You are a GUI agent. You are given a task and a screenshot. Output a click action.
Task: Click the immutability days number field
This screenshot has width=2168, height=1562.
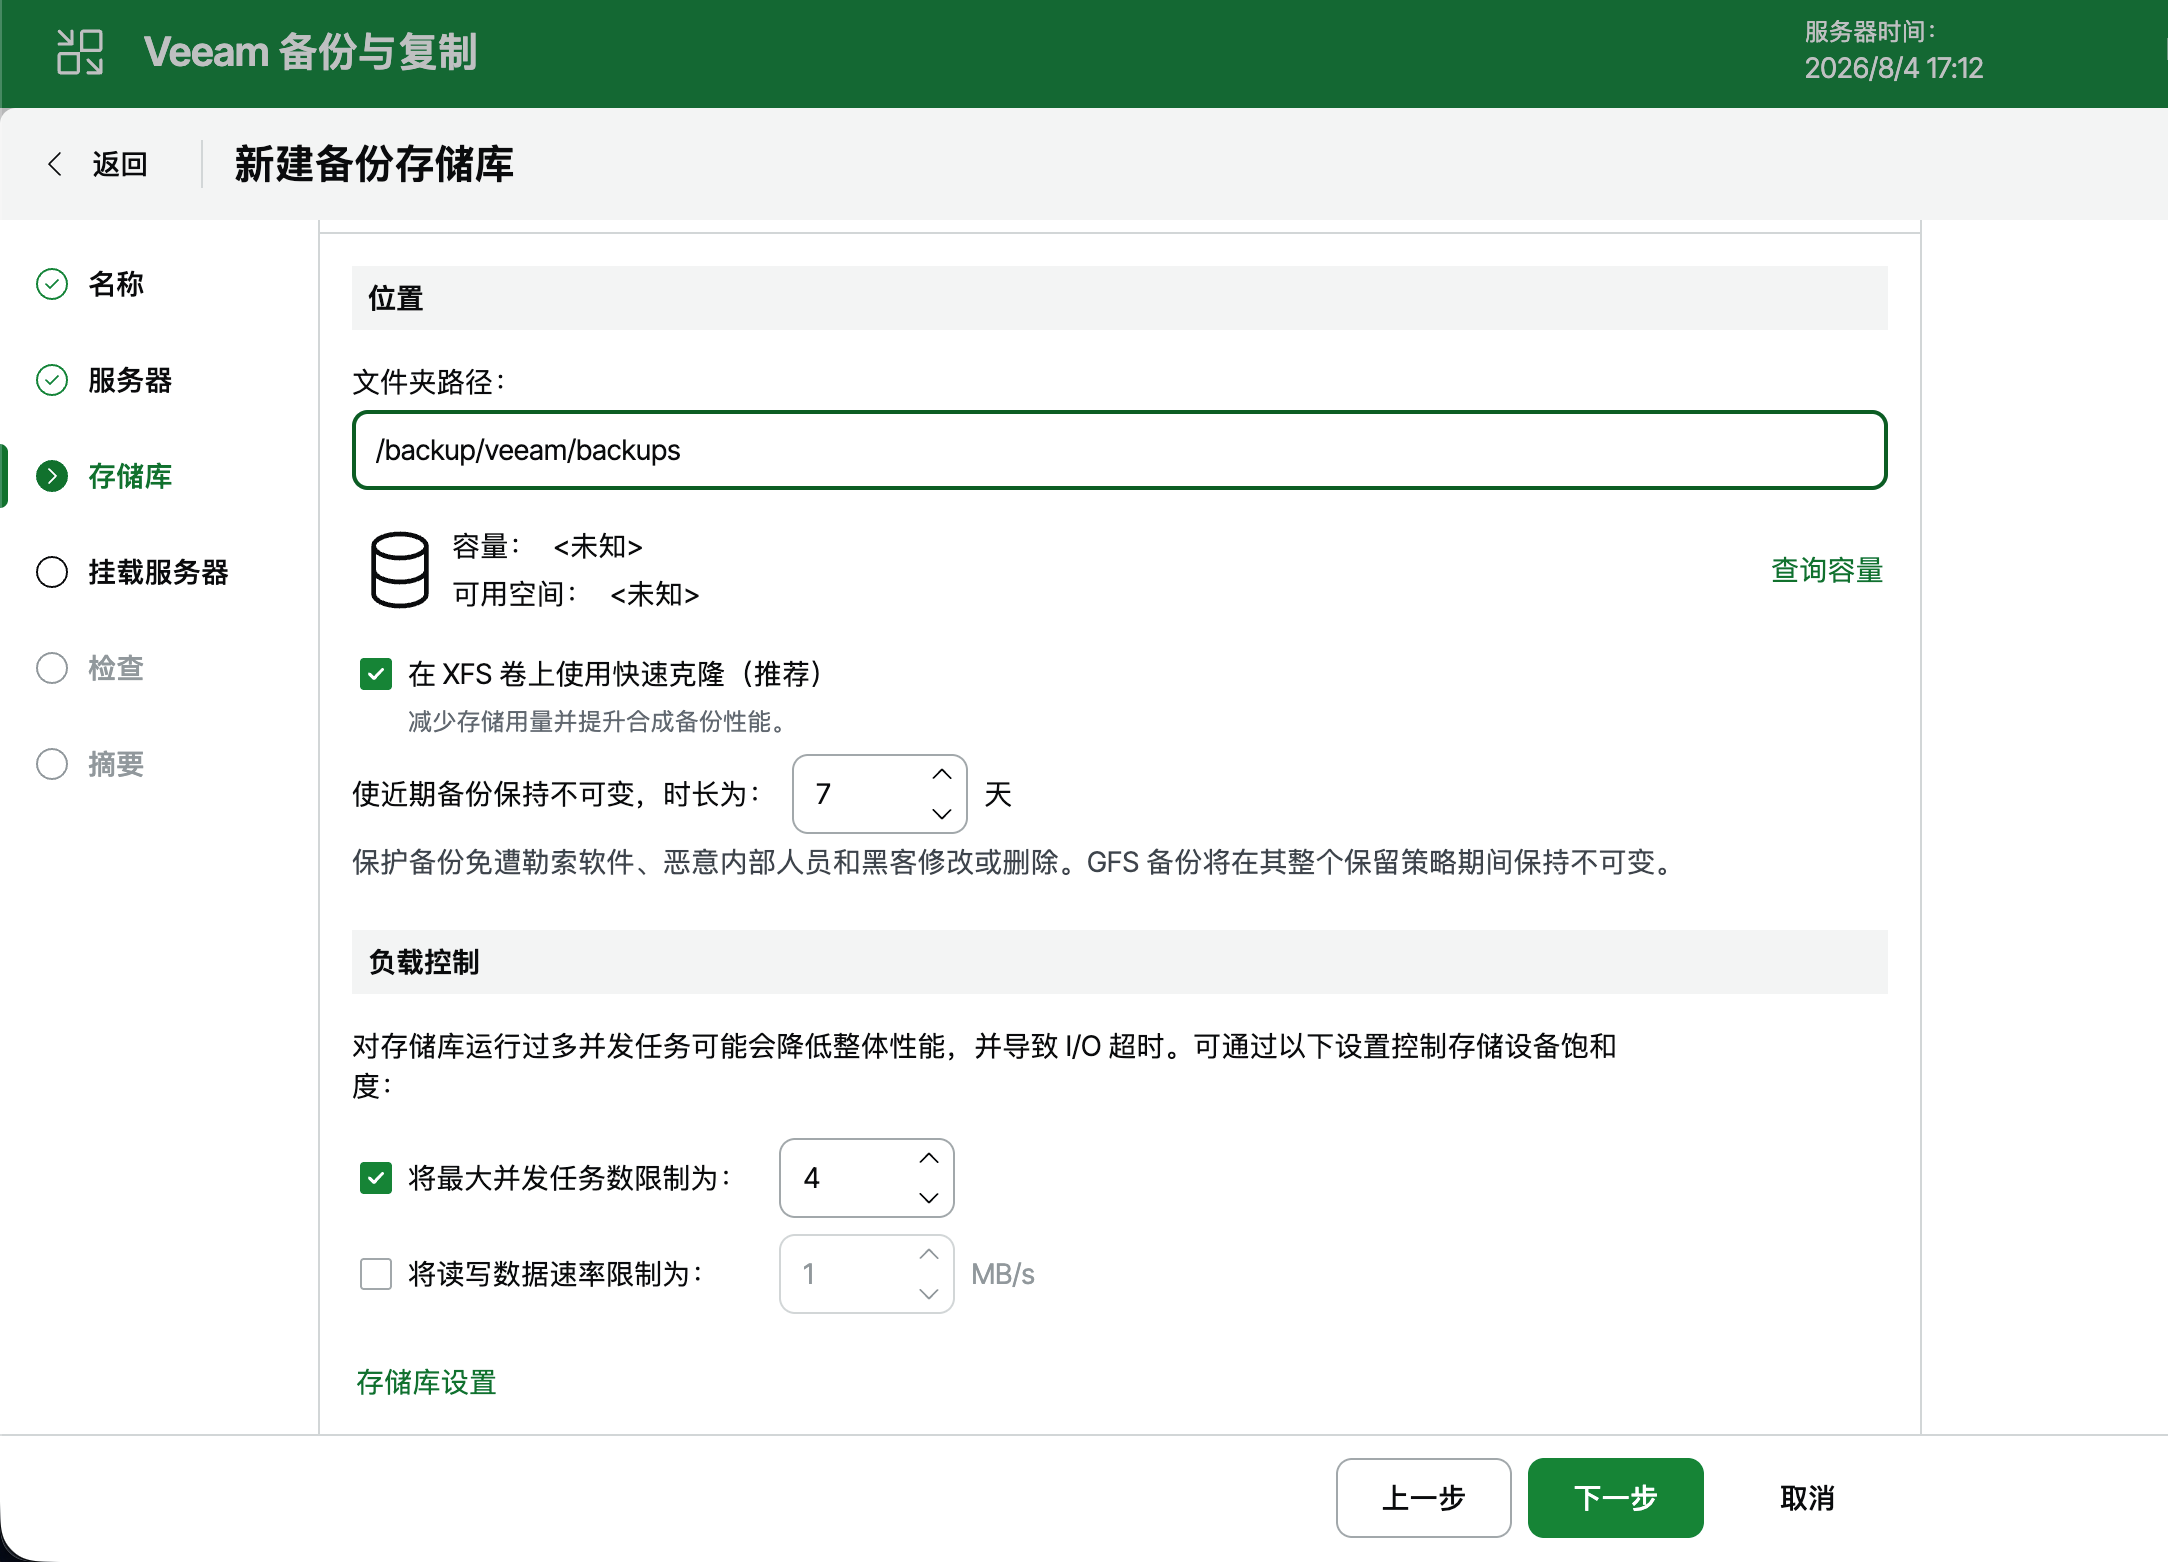pos(879,794)
